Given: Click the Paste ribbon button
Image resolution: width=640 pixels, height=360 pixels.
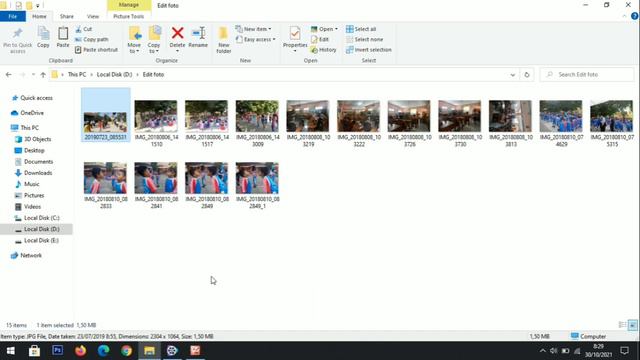Looking at the screenshot, I should click(63, 38).
